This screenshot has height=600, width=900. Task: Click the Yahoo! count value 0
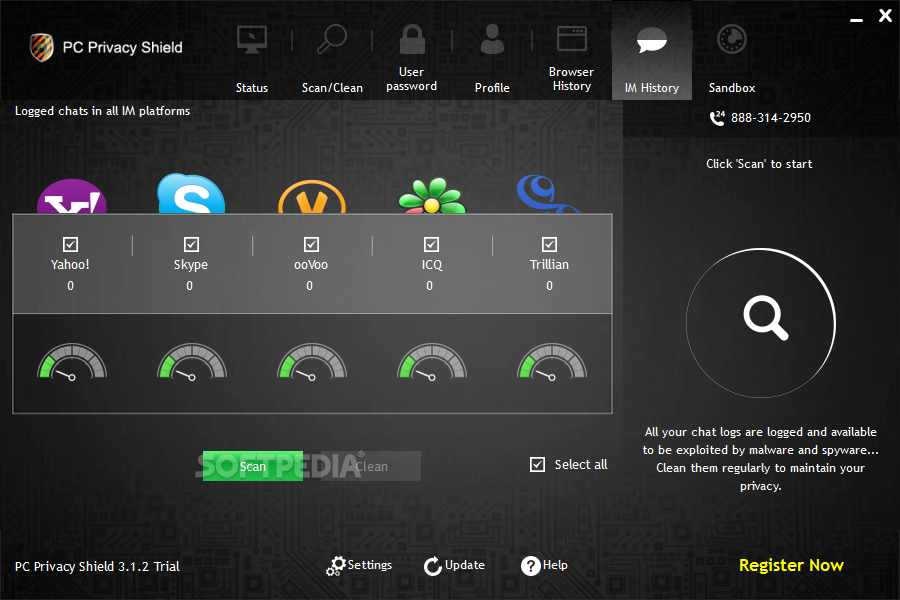[70, 286]
